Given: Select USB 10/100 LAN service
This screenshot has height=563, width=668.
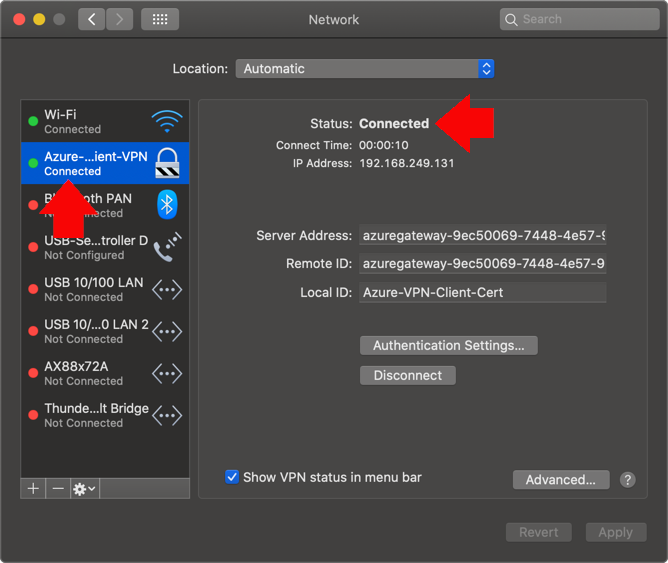Looking at the screenshot, I should click(105, 289).
